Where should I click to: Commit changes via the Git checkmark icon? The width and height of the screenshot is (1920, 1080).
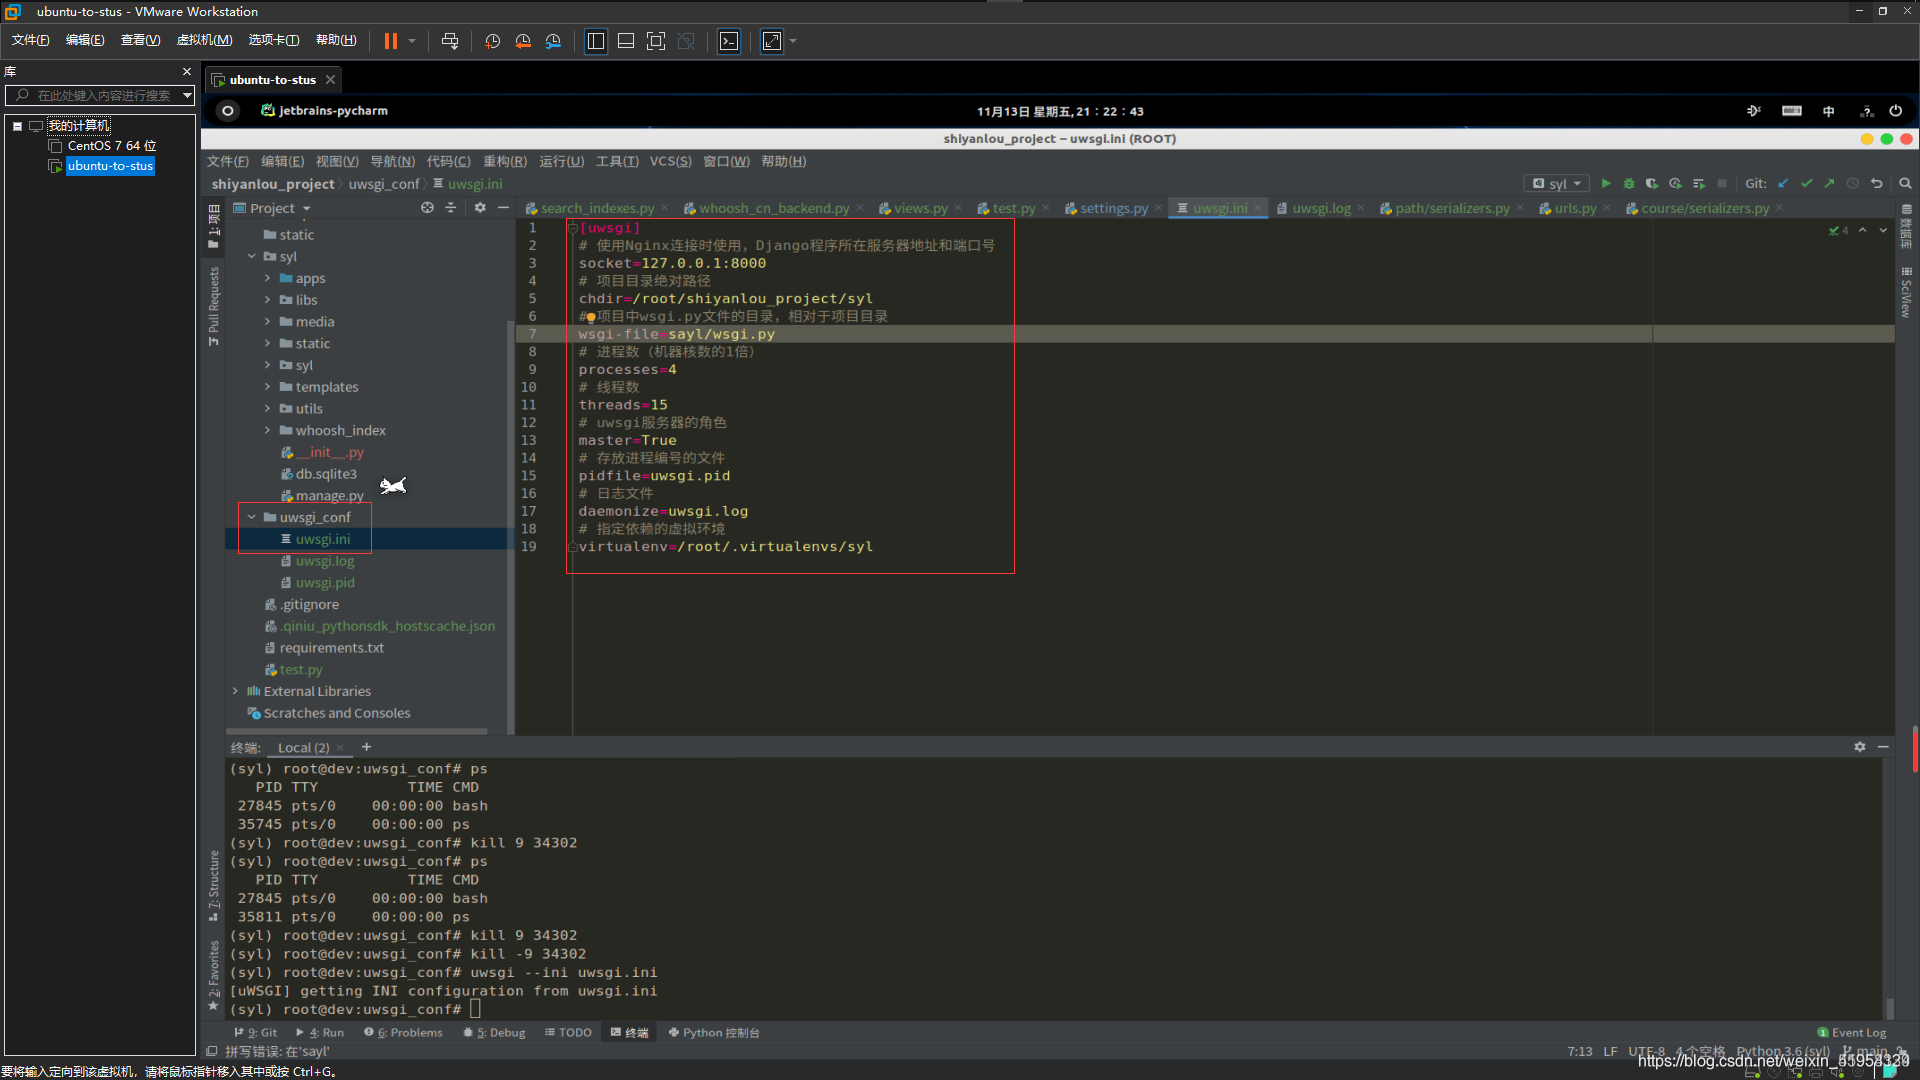coord(1806,183)
